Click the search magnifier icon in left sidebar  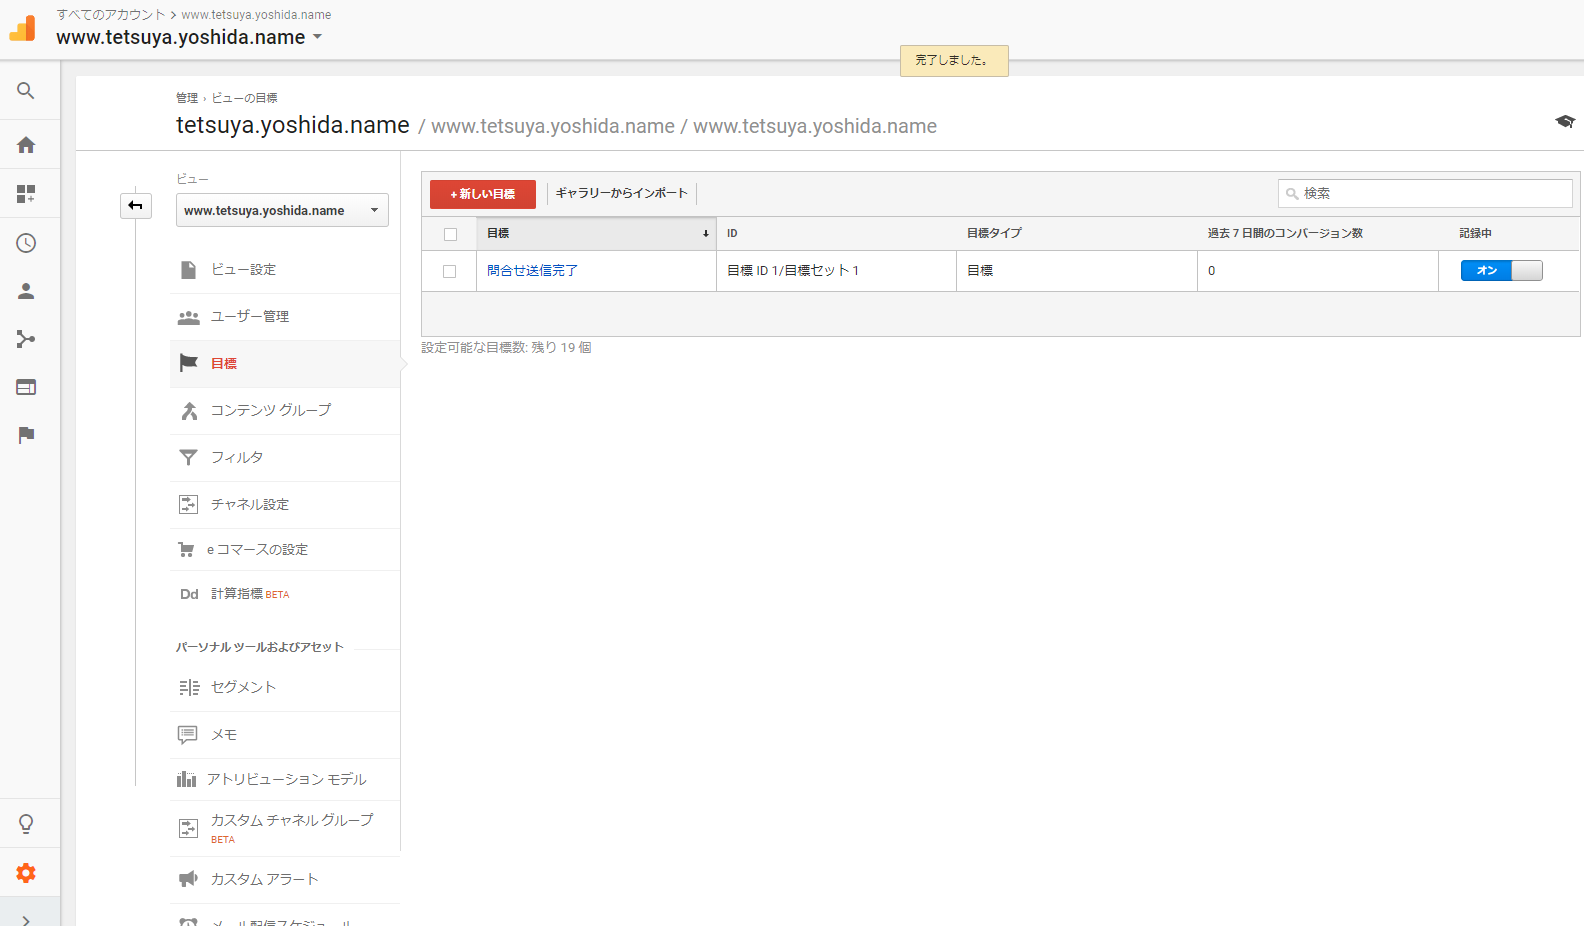26,91
